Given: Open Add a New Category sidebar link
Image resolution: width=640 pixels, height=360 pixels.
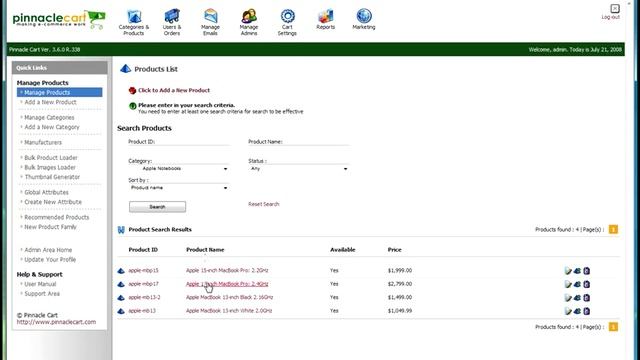Looking at the screenshot, I should [x=52, y=127].
